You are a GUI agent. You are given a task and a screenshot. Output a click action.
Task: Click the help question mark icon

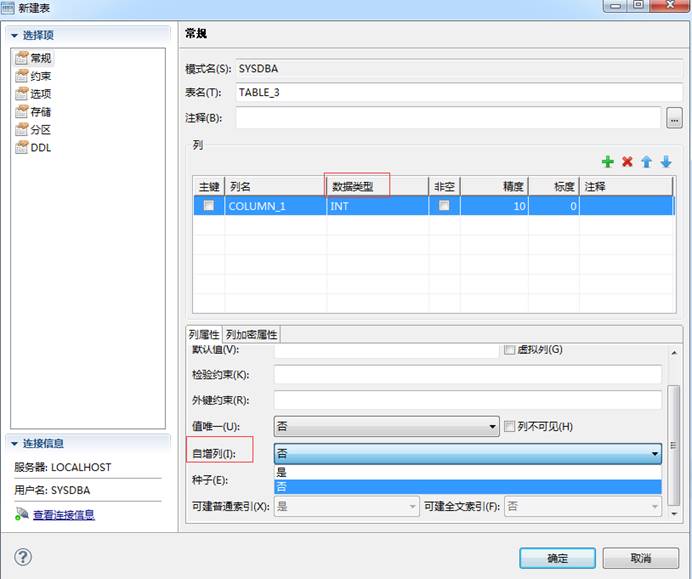(x=23, y=557)
